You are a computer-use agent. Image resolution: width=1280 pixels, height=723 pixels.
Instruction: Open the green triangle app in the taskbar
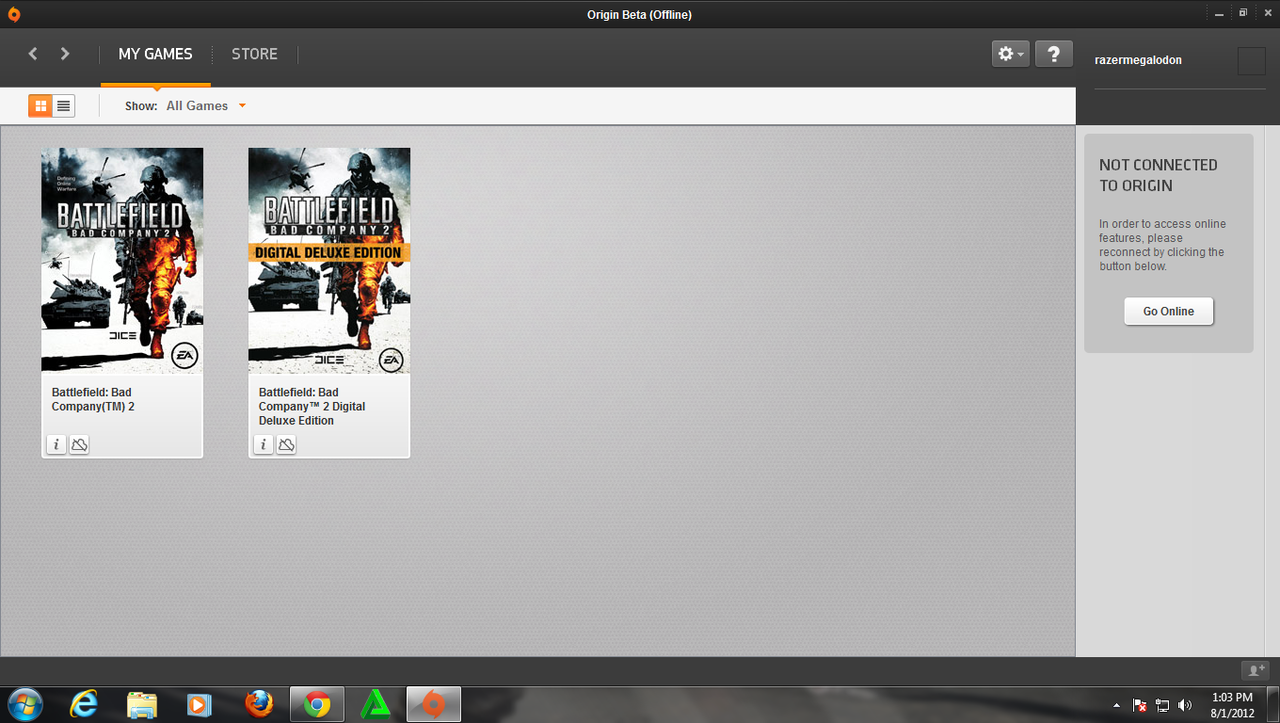click(375, 705)
